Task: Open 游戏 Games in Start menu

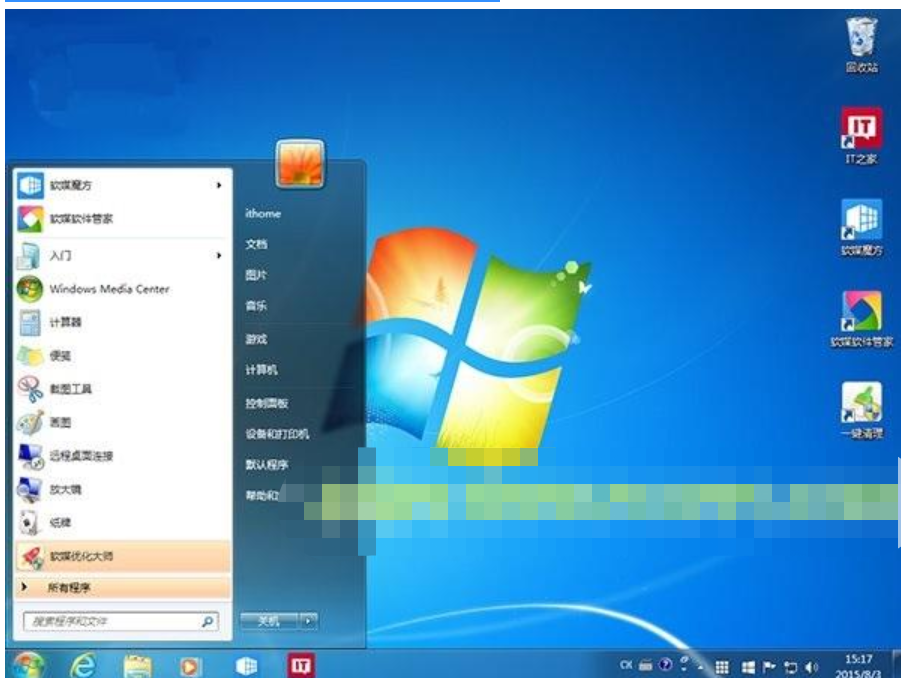Action: point(256,339)
